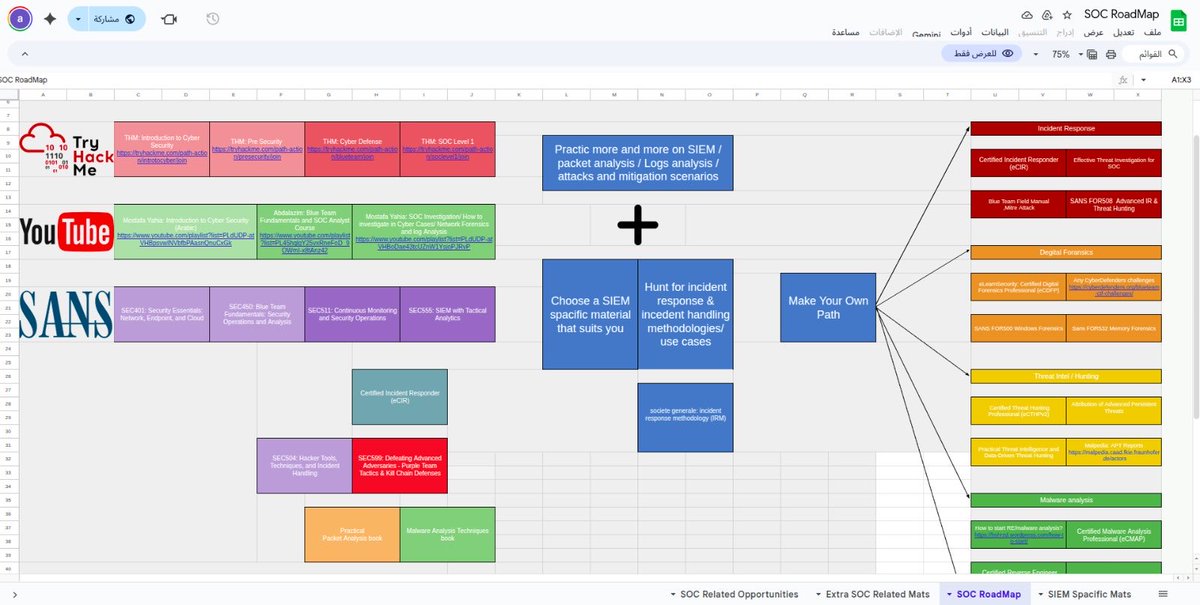Select 'Malware Analysis Techniques book' cell
Image resolution: width=1200 pixels, height=605 pixels.
(x=447, y=534)
